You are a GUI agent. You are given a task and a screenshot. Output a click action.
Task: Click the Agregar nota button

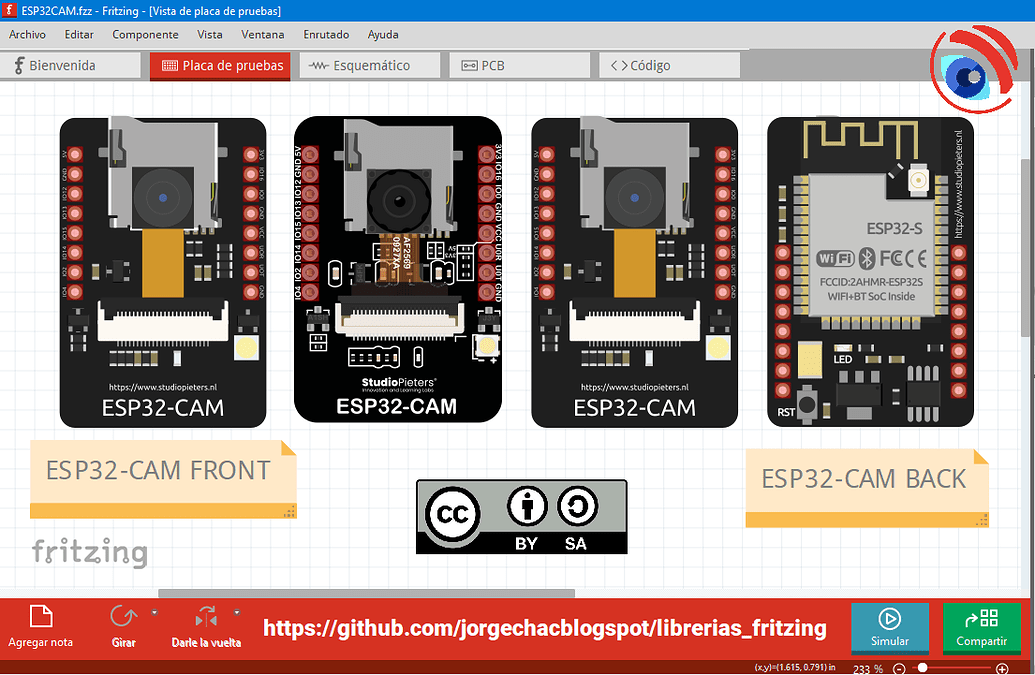tap(40, 627)
